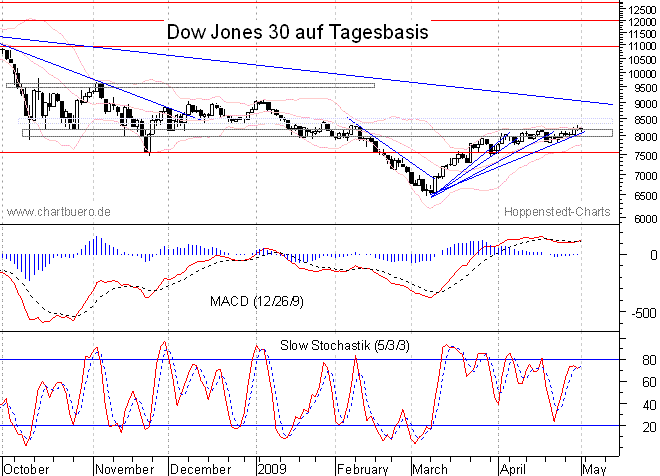Screen dimensions: 660x476
Task: Click the 12000 price axis value
Action: pos(642,22)
